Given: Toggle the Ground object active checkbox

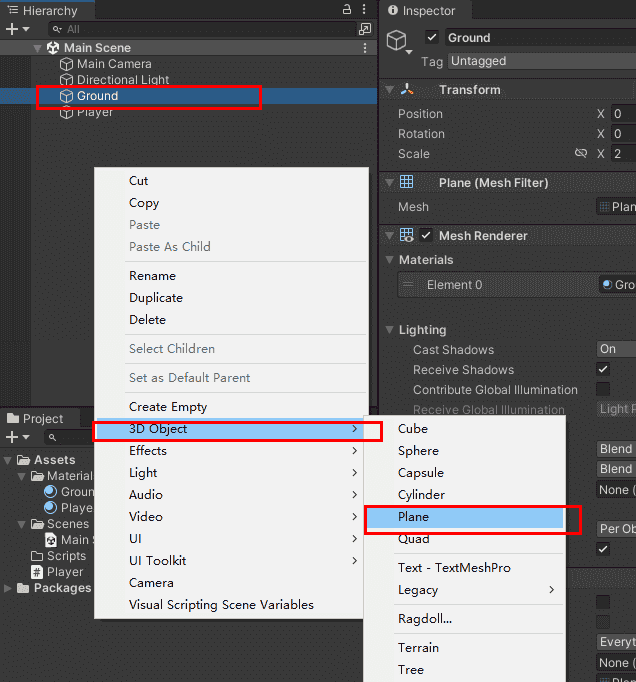Looking at the screenshot, I should (x=432, y=38).
